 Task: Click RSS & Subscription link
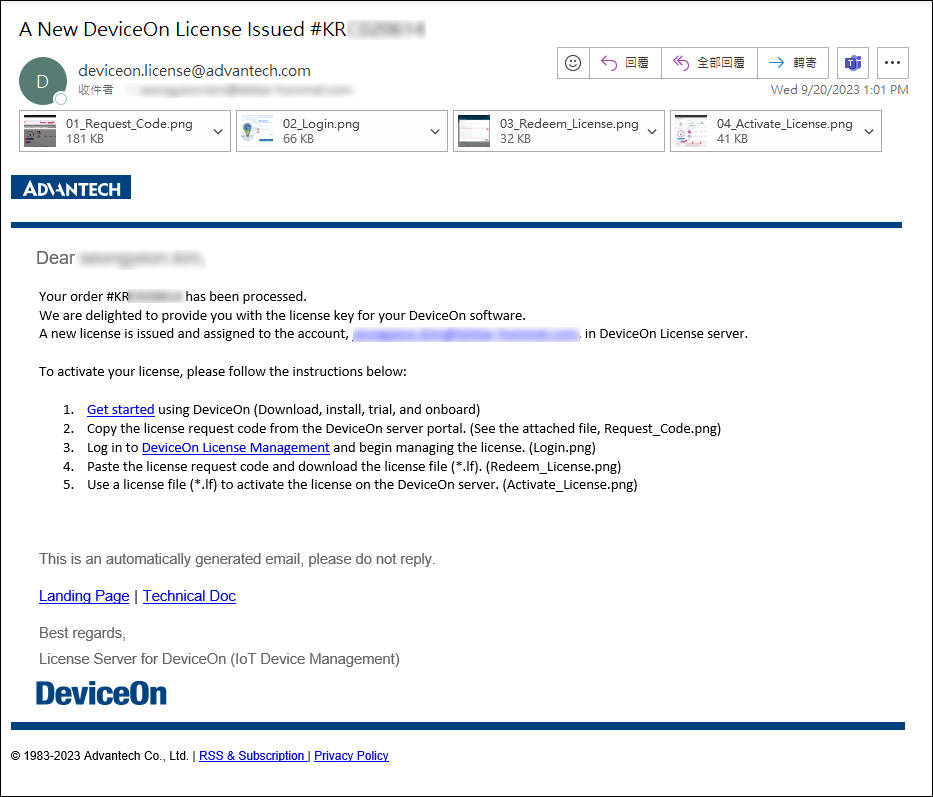click(x=252, y=755)
